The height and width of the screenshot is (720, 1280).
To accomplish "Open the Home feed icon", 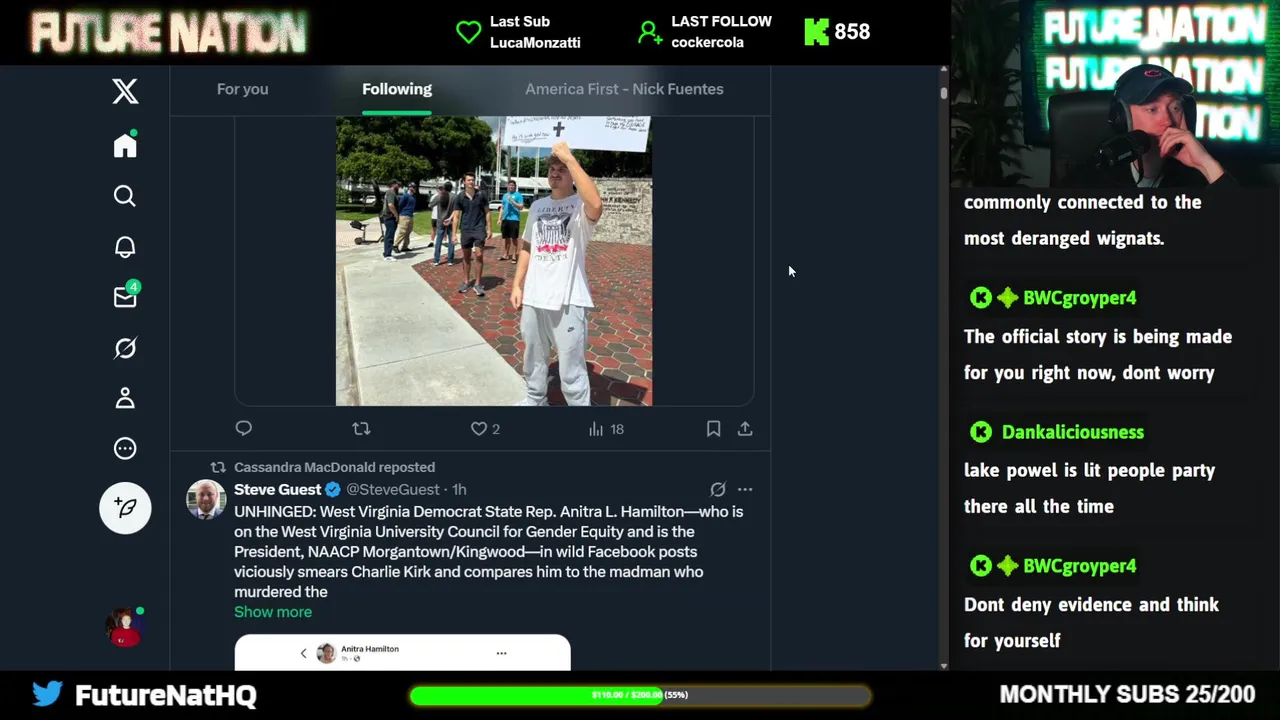I will pos(125,145).
